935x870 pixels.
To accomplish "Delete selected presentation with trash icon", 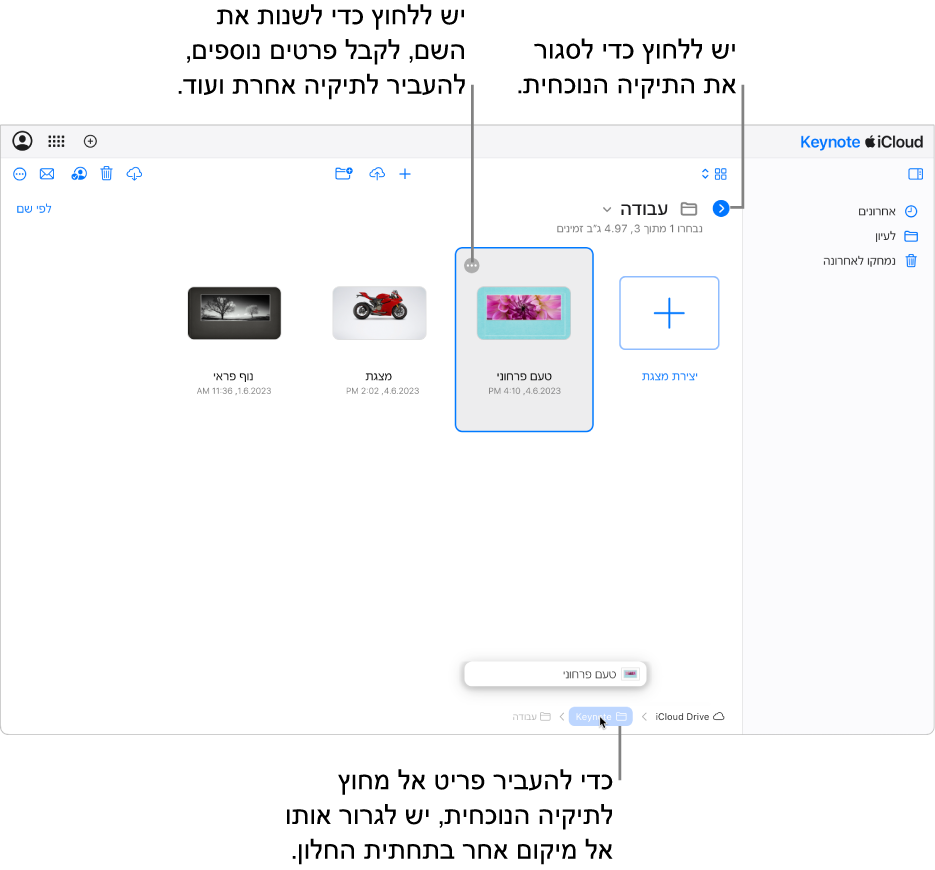I will 107,174.
